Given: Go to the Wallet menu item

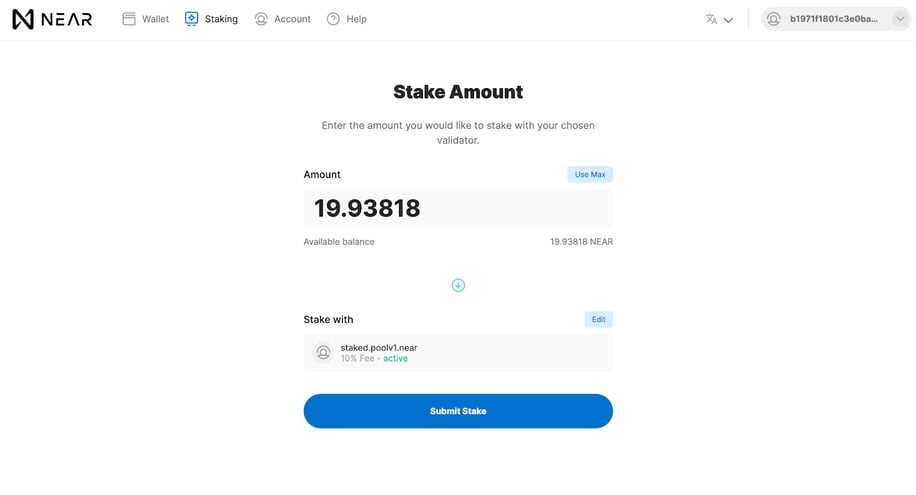Looking at the screenshot, I should (x=145, y=19).
